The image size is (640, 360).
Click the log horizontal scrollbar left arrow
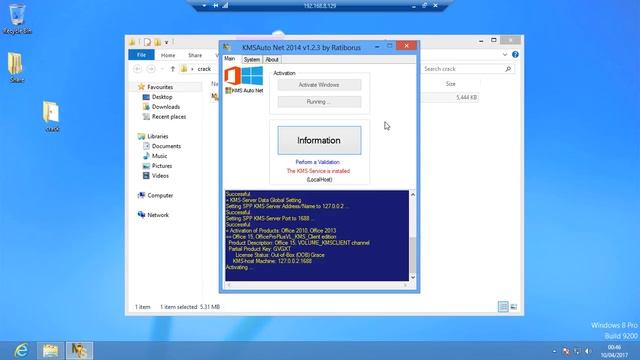click(229, 285)
